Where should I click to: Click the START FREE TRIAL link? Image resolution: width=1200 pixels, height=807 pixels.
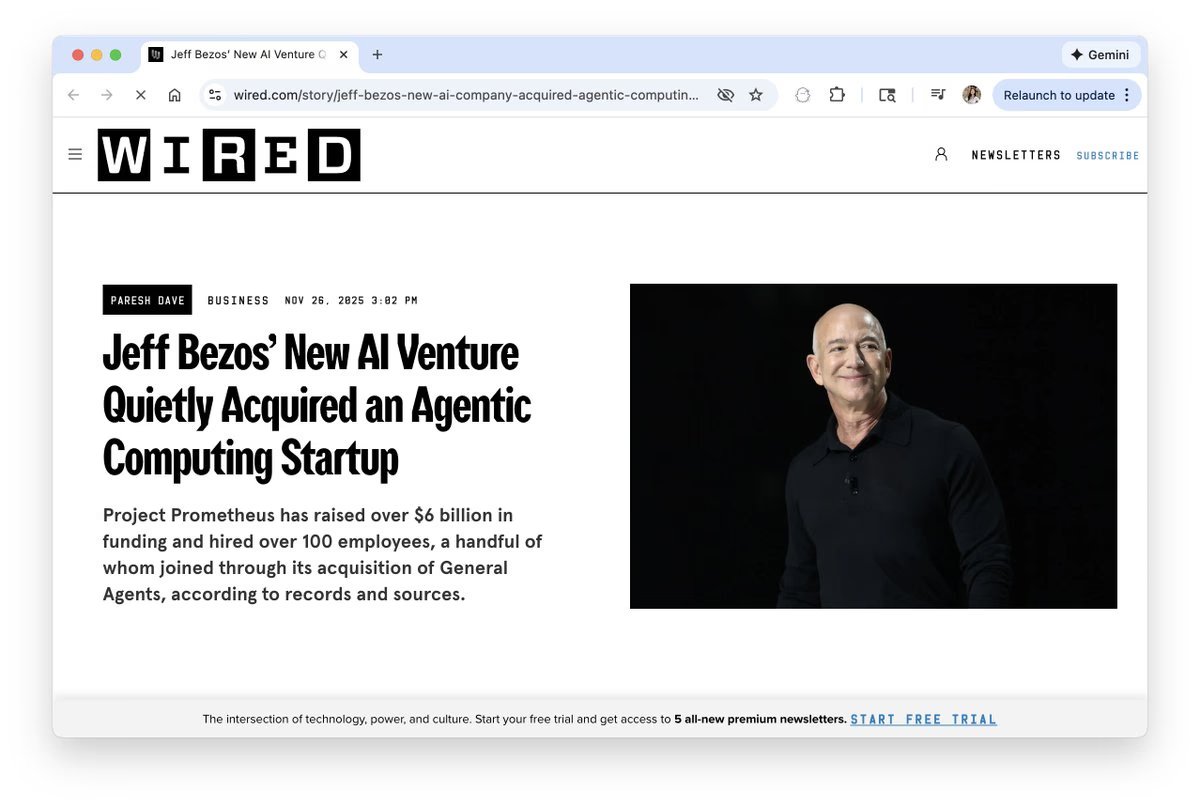(x=924, y=719)
